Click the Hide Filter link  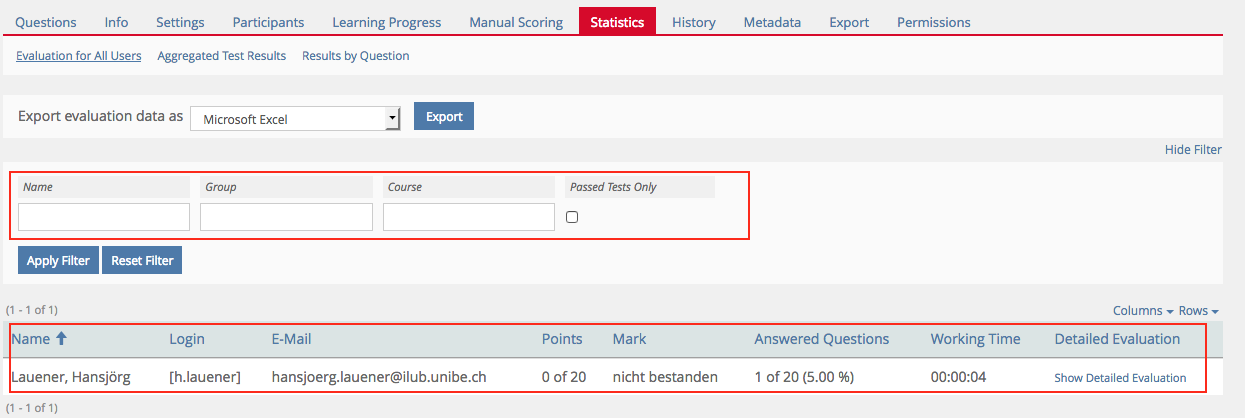pyautogui.click(x=1193, y=150)
